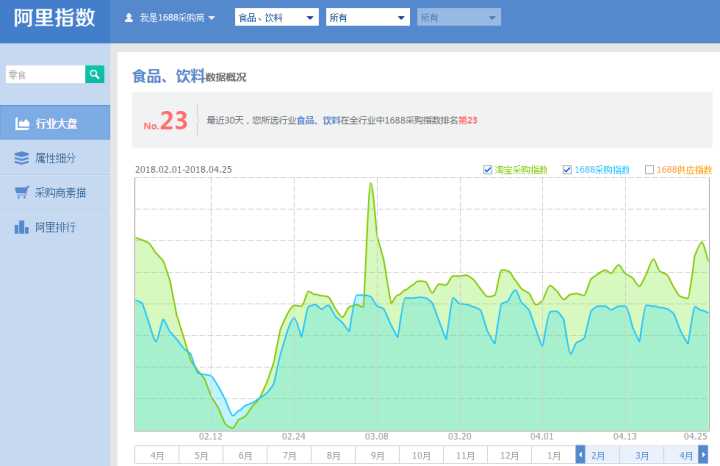The width and height of the screenshot is (720, 466).
Task: Select 9月 on the bottom timeline
Action: [377, 455]
